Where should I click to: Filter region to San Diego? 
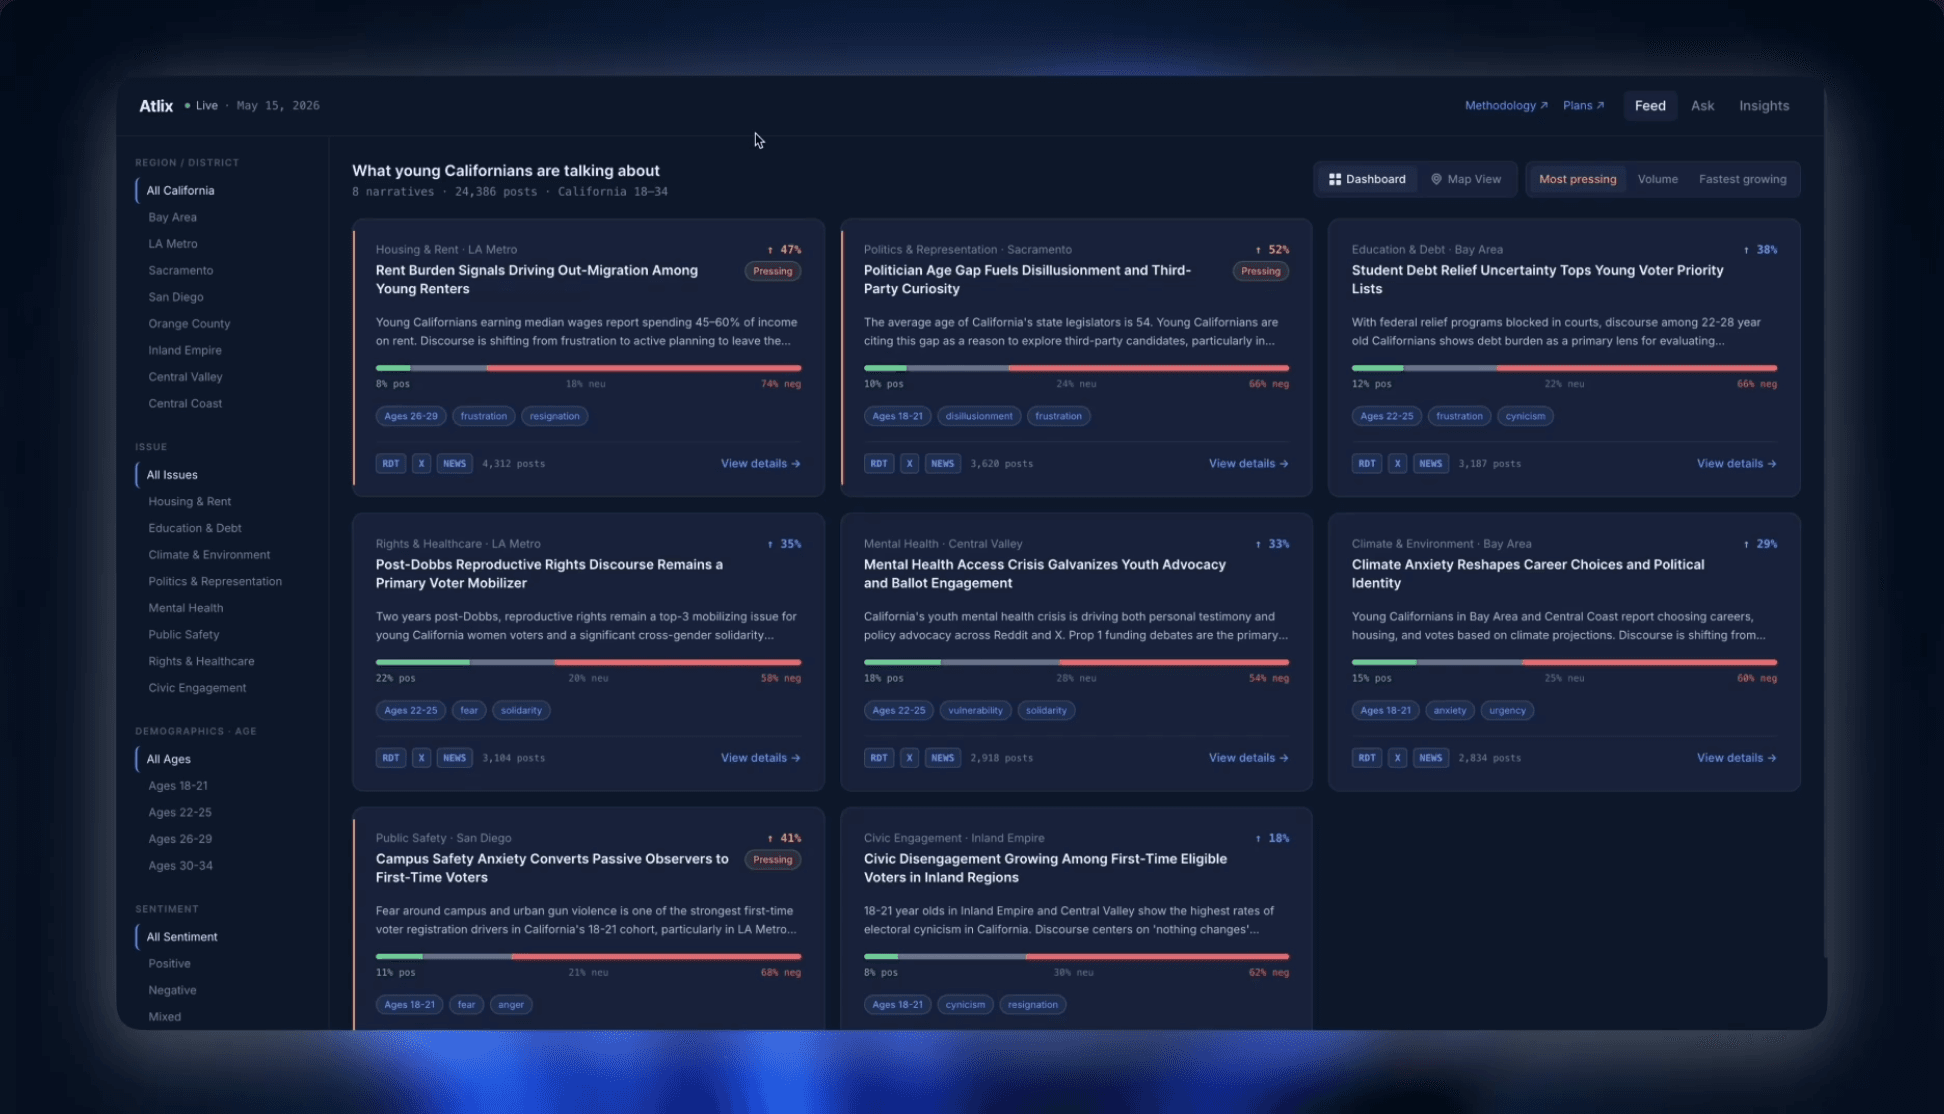point(176,297)
